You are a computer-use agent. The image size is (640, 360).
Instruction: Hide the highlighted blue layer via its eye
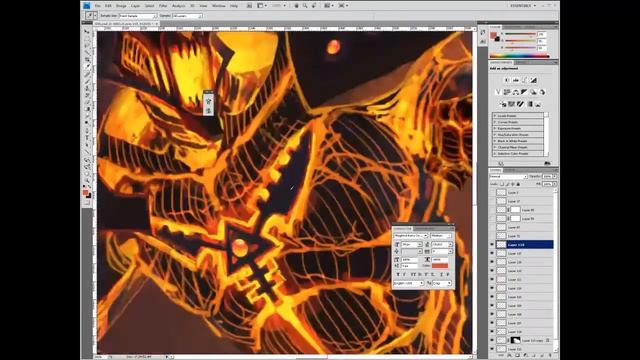tap(492, 244)
